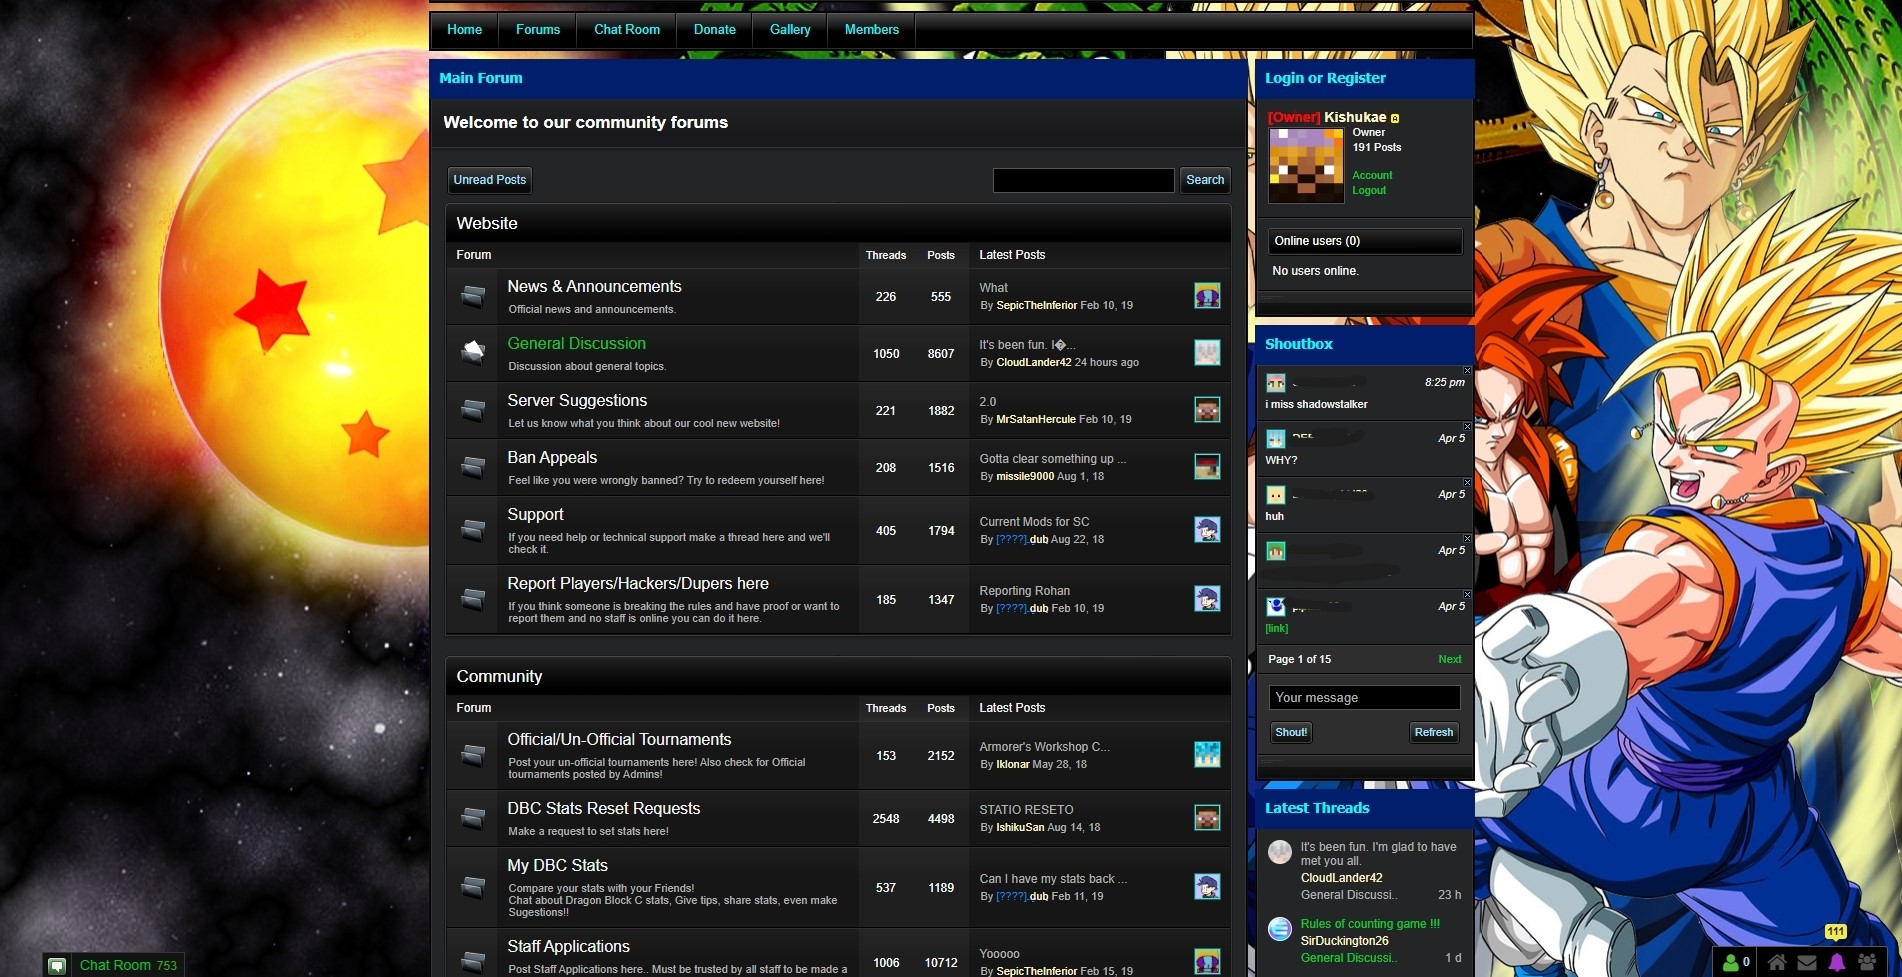Click the unread General Discussion forum icon
The height and width of the screenshot is (977, 1902).
473,352
